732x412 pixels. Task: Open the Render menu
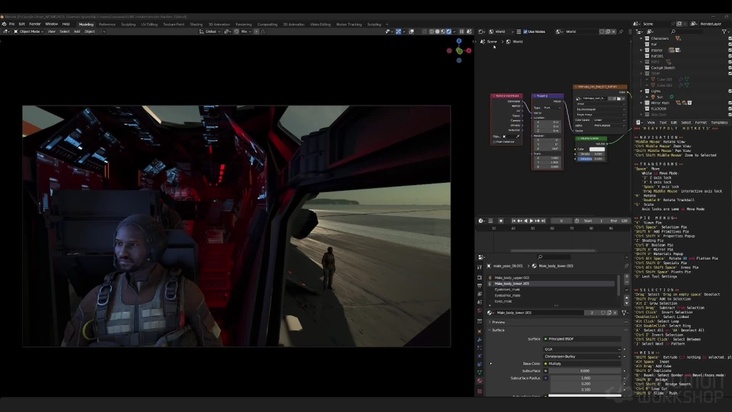[35, 24]
